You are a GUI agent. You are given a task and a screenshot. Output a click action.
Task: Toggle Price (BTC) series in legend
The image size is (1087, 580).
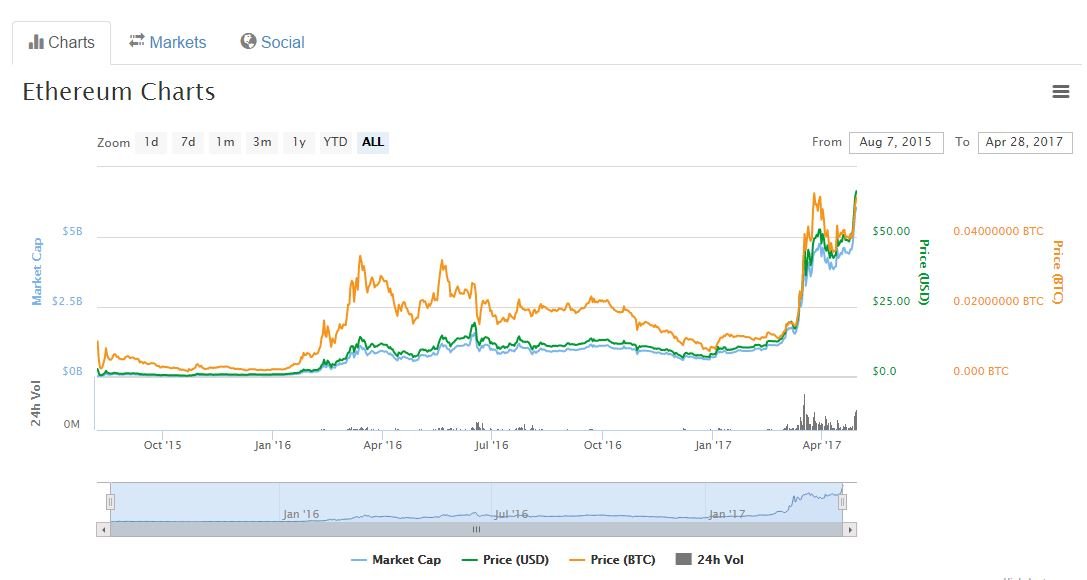[611, 560]
